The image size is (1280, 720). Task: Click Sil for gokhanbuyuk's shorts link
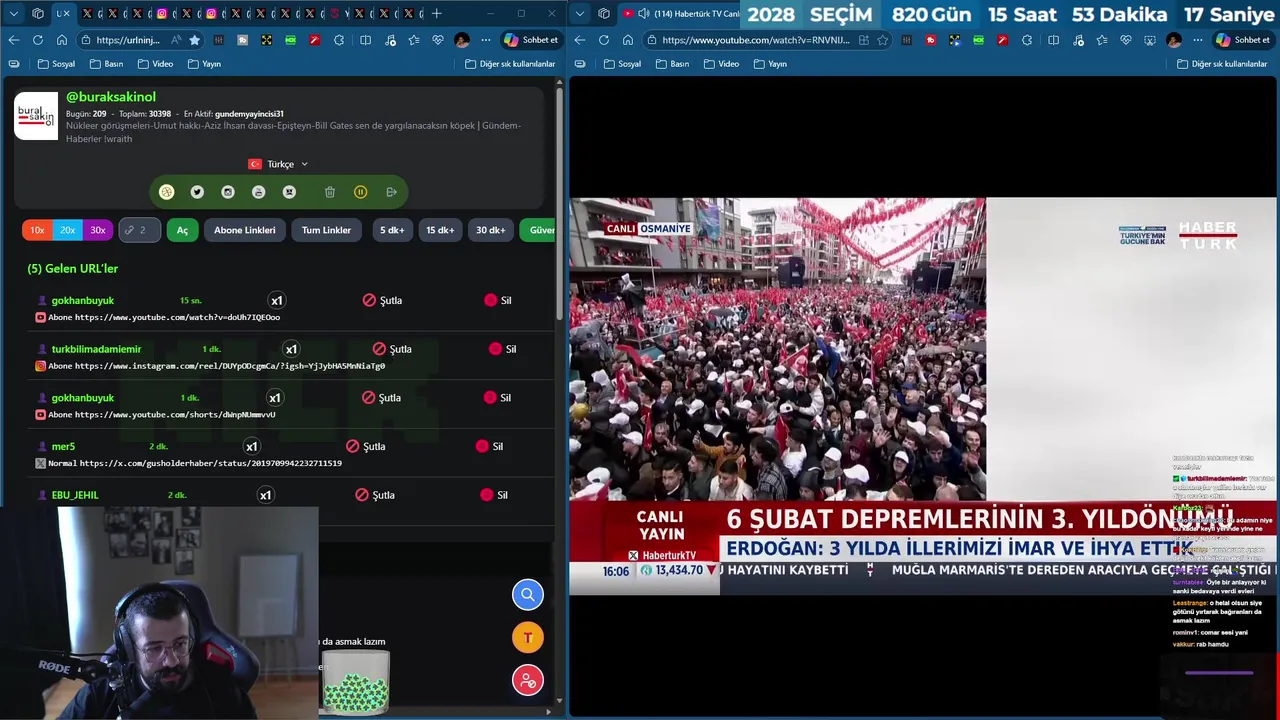[498, 398]
